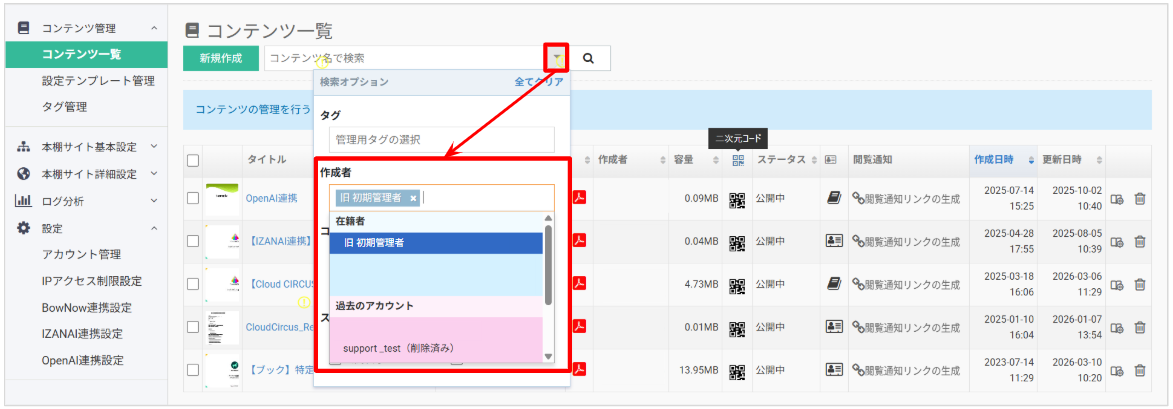The width and height of the screenshot is (1173, 409).
Task: Check the 【Cloud CIRCUS row checkbox
Action: click(193, 283)
